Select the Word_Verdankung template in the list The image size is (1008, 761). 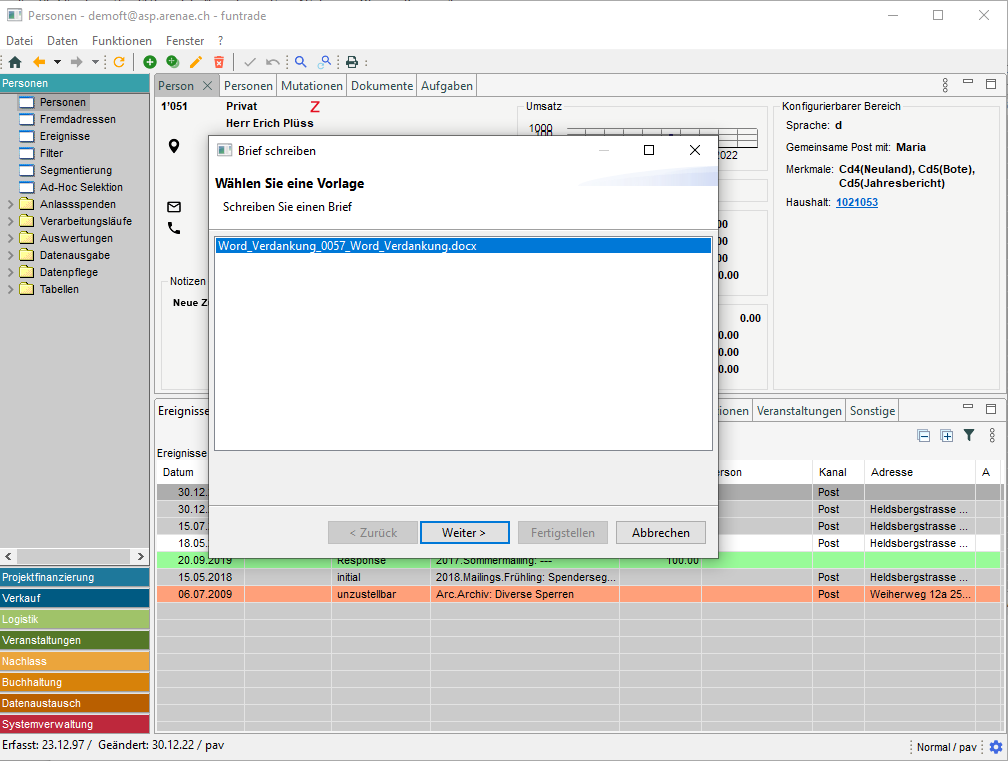tap(347, 246)
